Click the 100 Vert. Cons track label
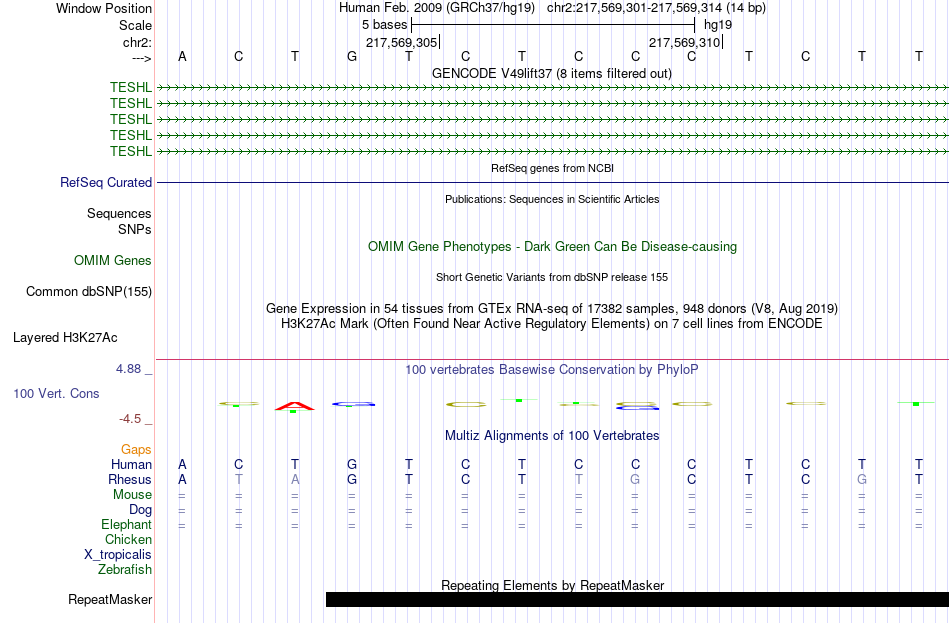950x623 pixels. pos(56,393)
